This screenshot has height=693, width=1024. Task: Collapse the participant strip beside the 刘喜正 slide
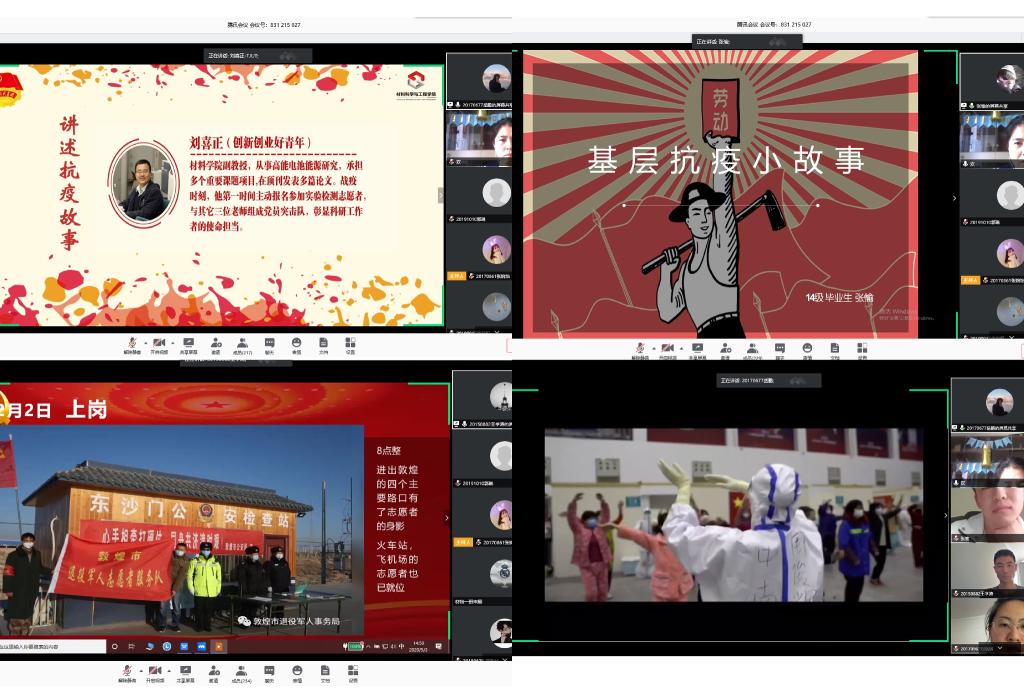pos(441,195)
